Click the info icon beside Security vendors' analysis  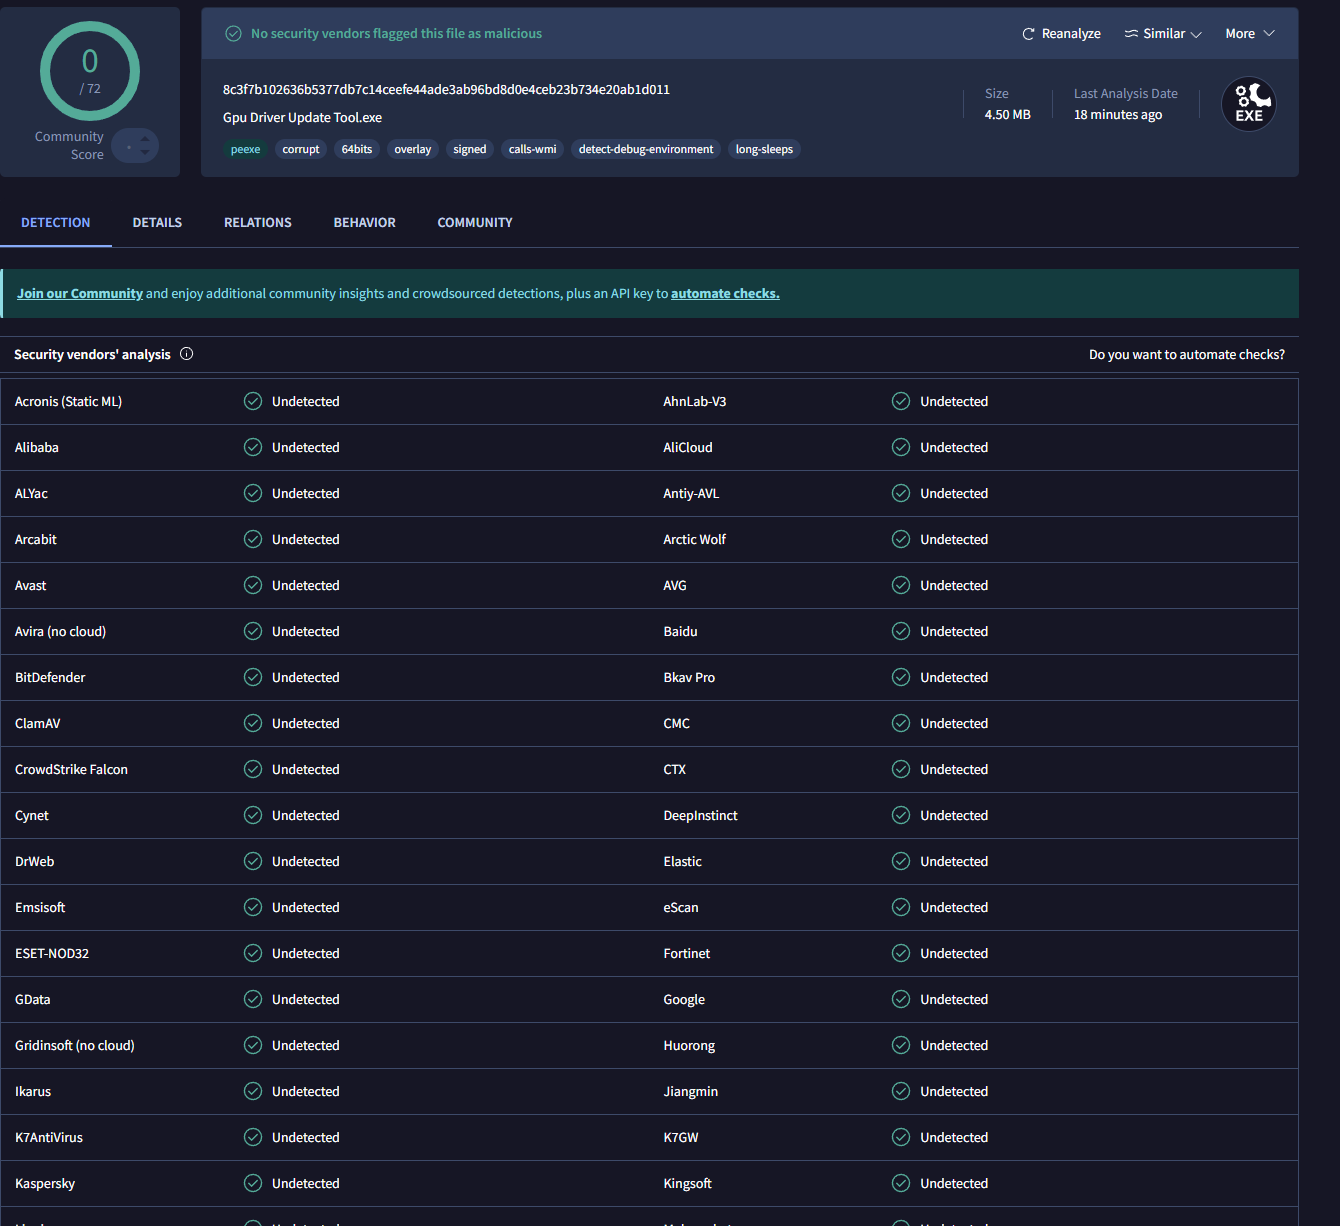tap(186, 354)
